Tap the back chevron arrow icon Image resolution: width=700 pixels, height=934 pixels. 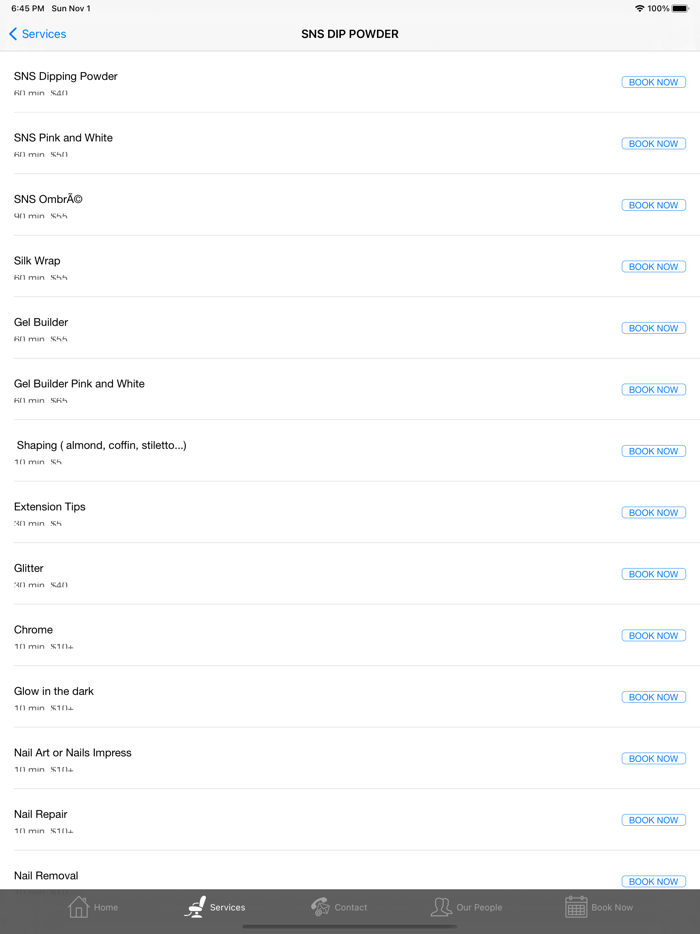pyautogui.click(x=13, y=34)
